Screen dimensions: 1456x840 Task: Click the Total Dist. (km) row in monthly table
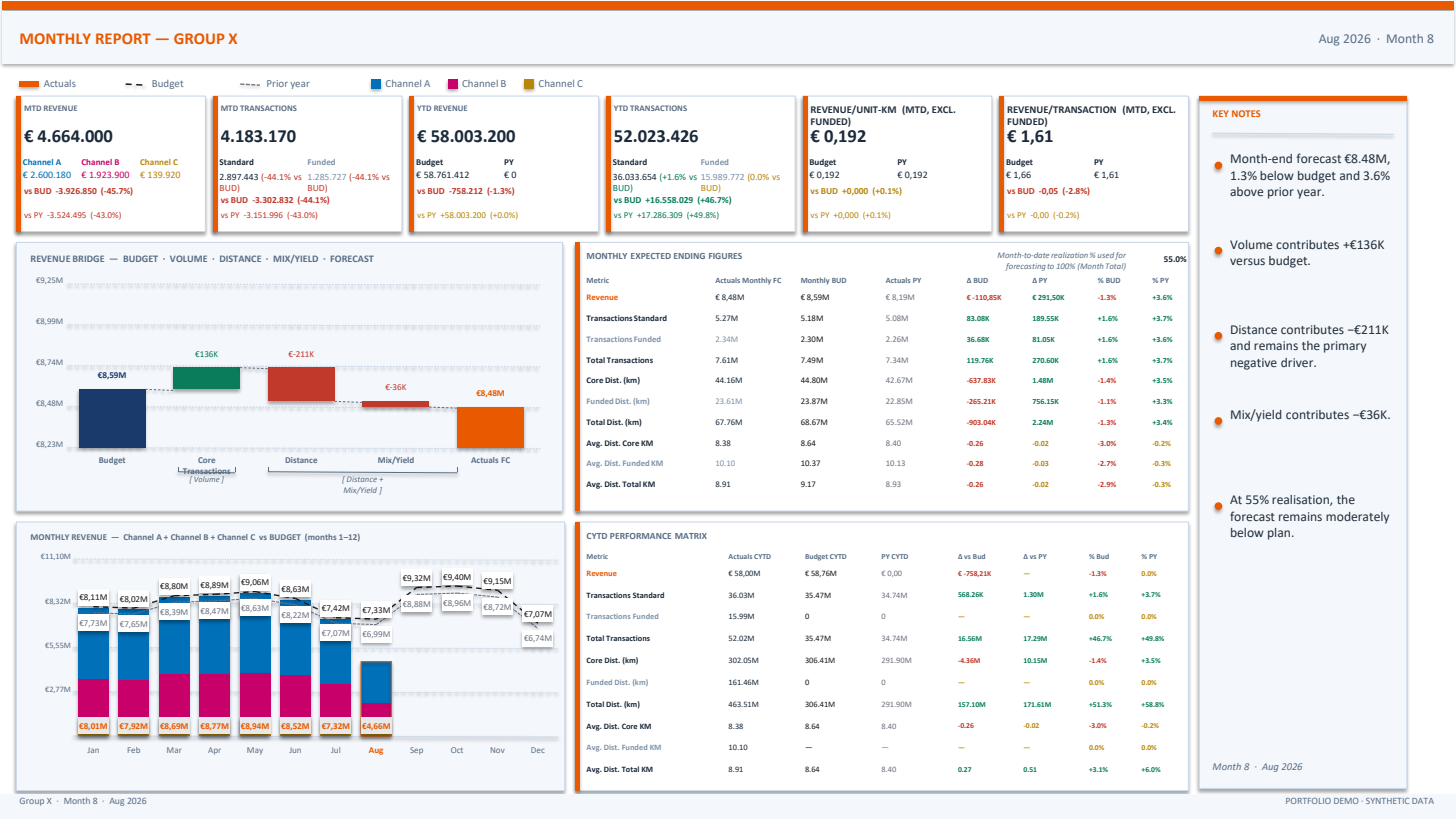(x=880, y=422)
